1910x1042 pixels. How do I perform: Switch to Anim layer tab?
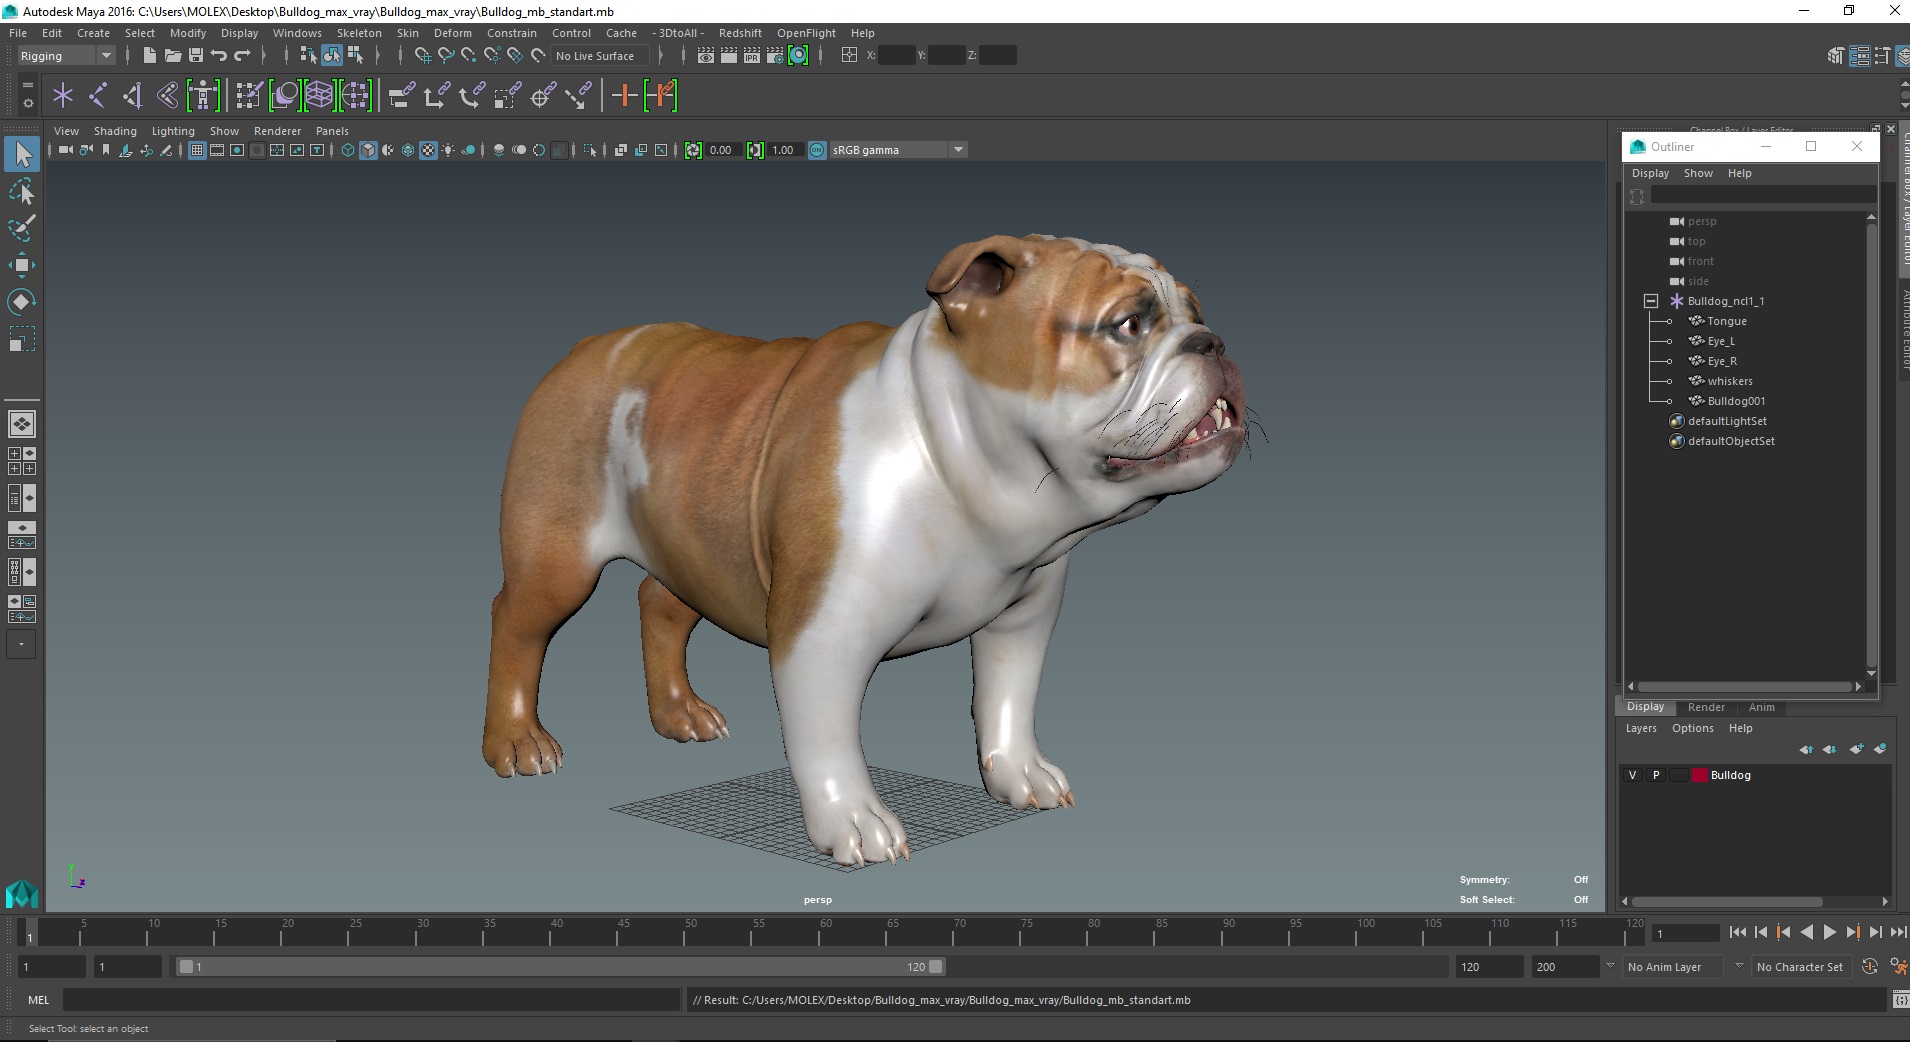1762,707
